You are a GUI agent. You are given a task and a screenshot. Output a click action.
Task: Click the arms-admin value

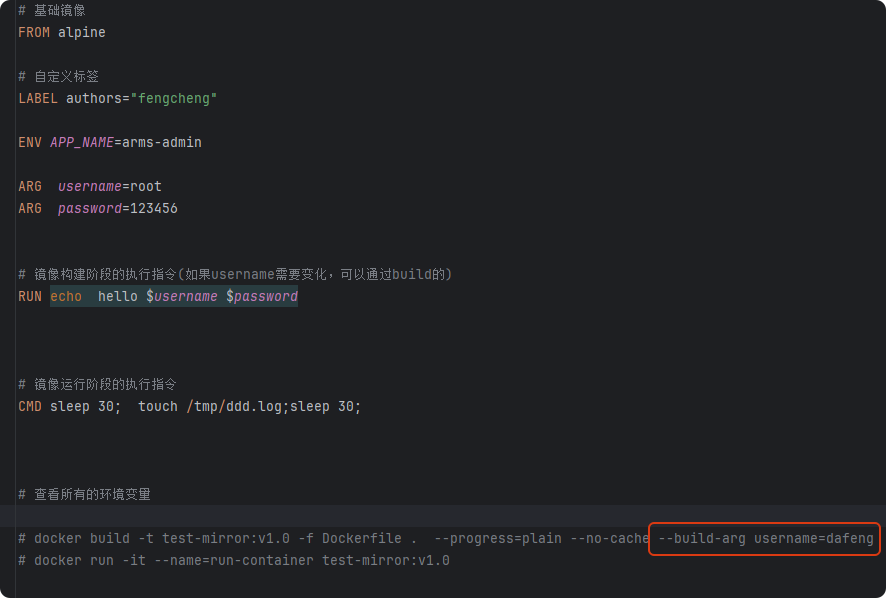pos(162,142)
